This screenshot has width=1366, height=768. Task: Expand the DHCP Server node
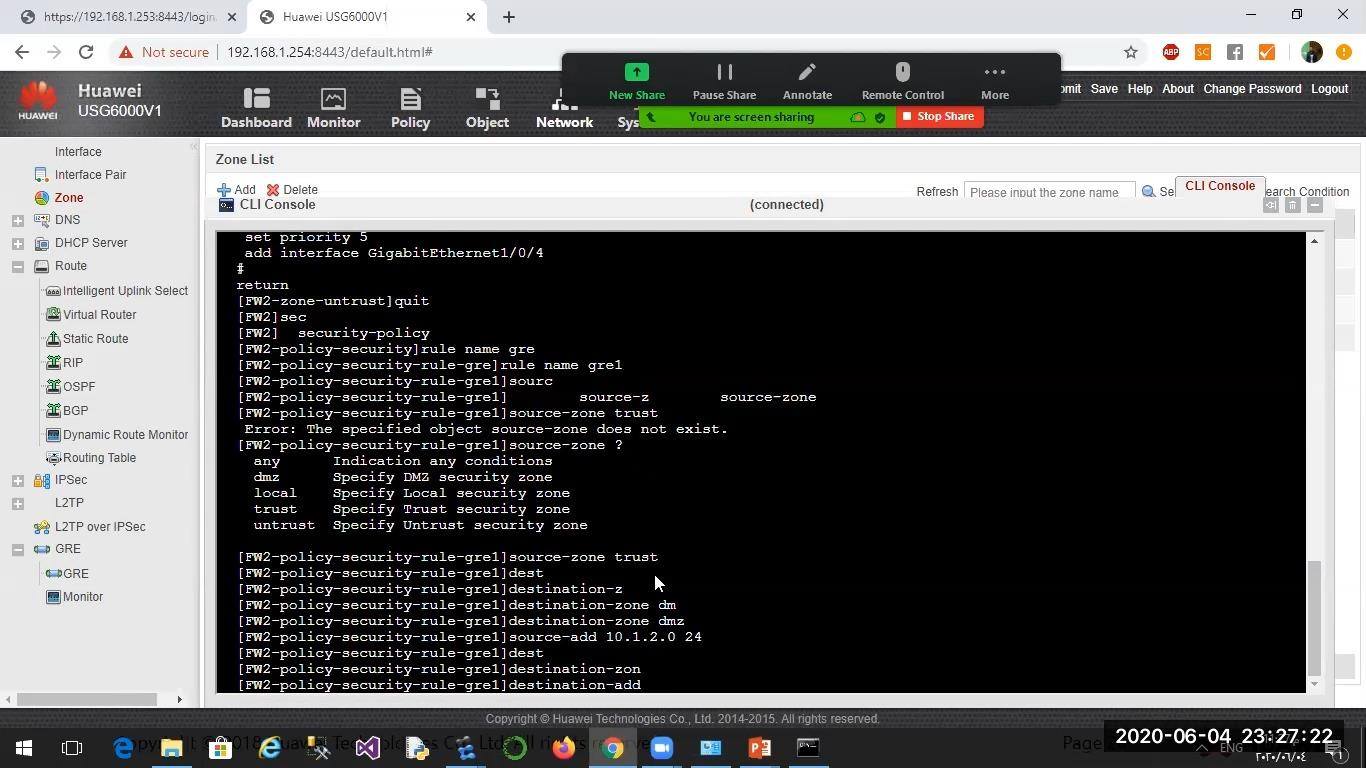(17, 243)
